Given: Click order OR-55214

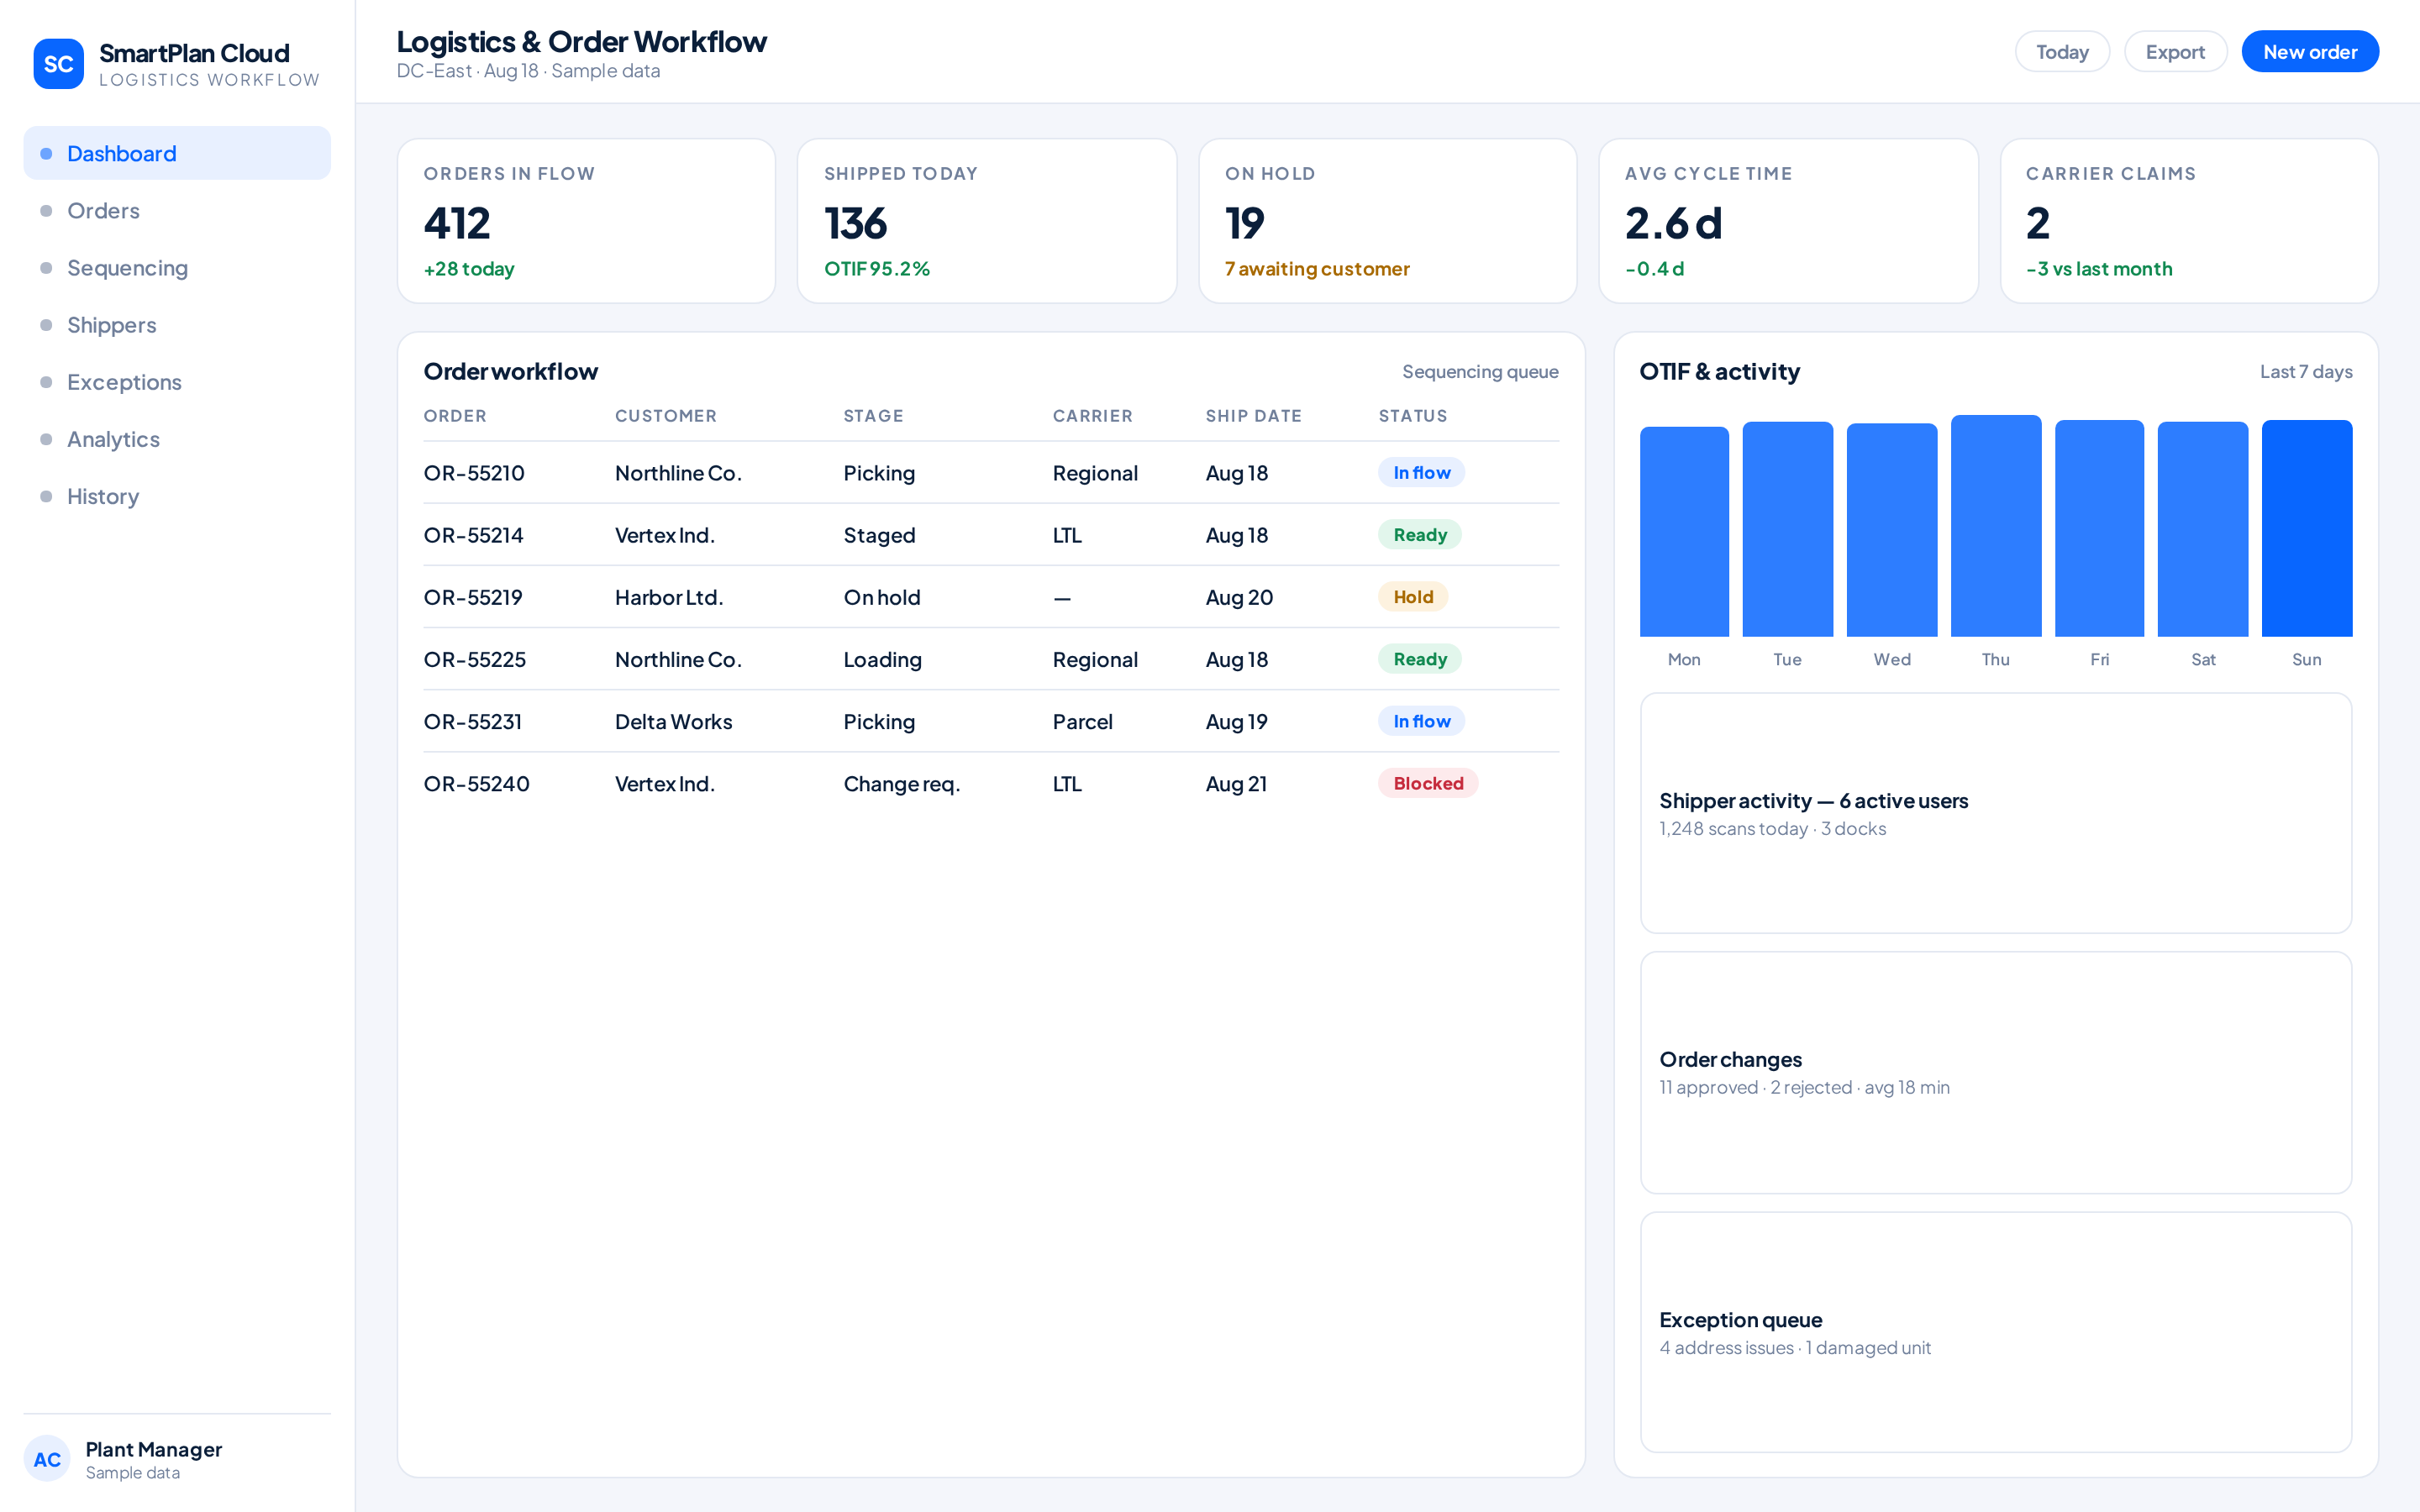Looking at the screenshot, I should click(x=474, y=535).
